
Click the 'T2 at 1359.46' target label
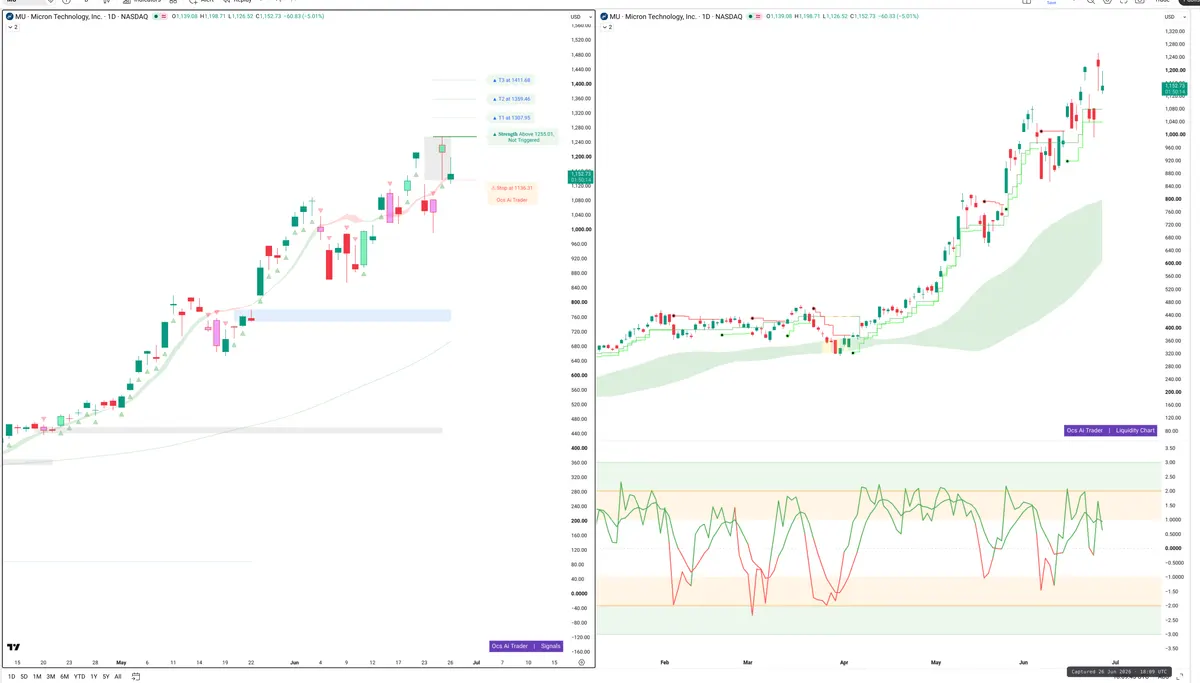pos(511,99)
